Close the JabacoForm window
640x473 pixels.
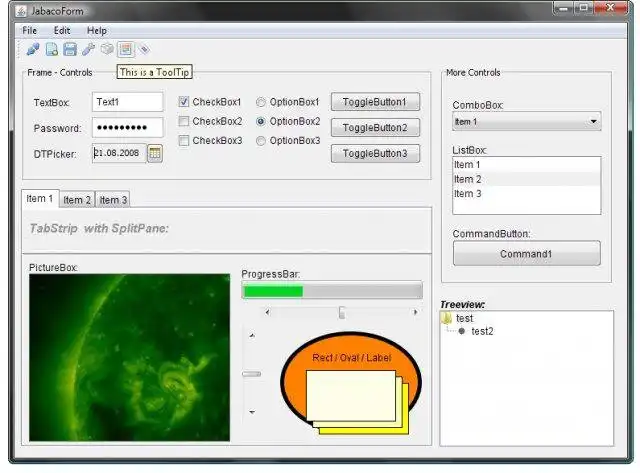[611, 8]
